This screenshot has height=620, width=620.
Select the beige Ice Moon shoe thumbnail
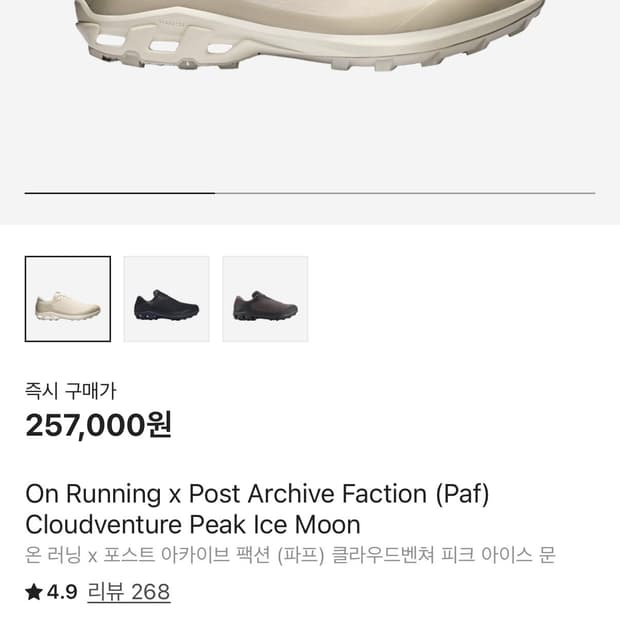(x=67, y=299)
